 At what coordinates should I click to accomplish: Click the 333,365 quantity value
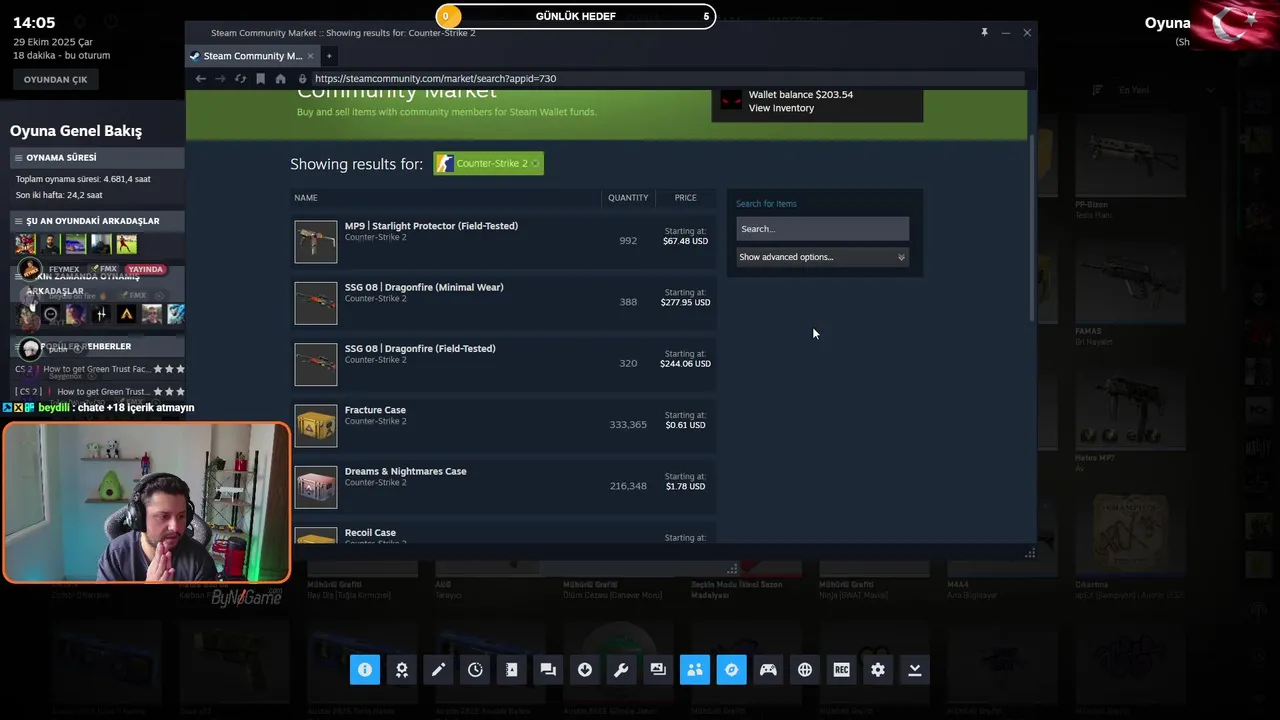pyautogui.click(x=628, y=425)
